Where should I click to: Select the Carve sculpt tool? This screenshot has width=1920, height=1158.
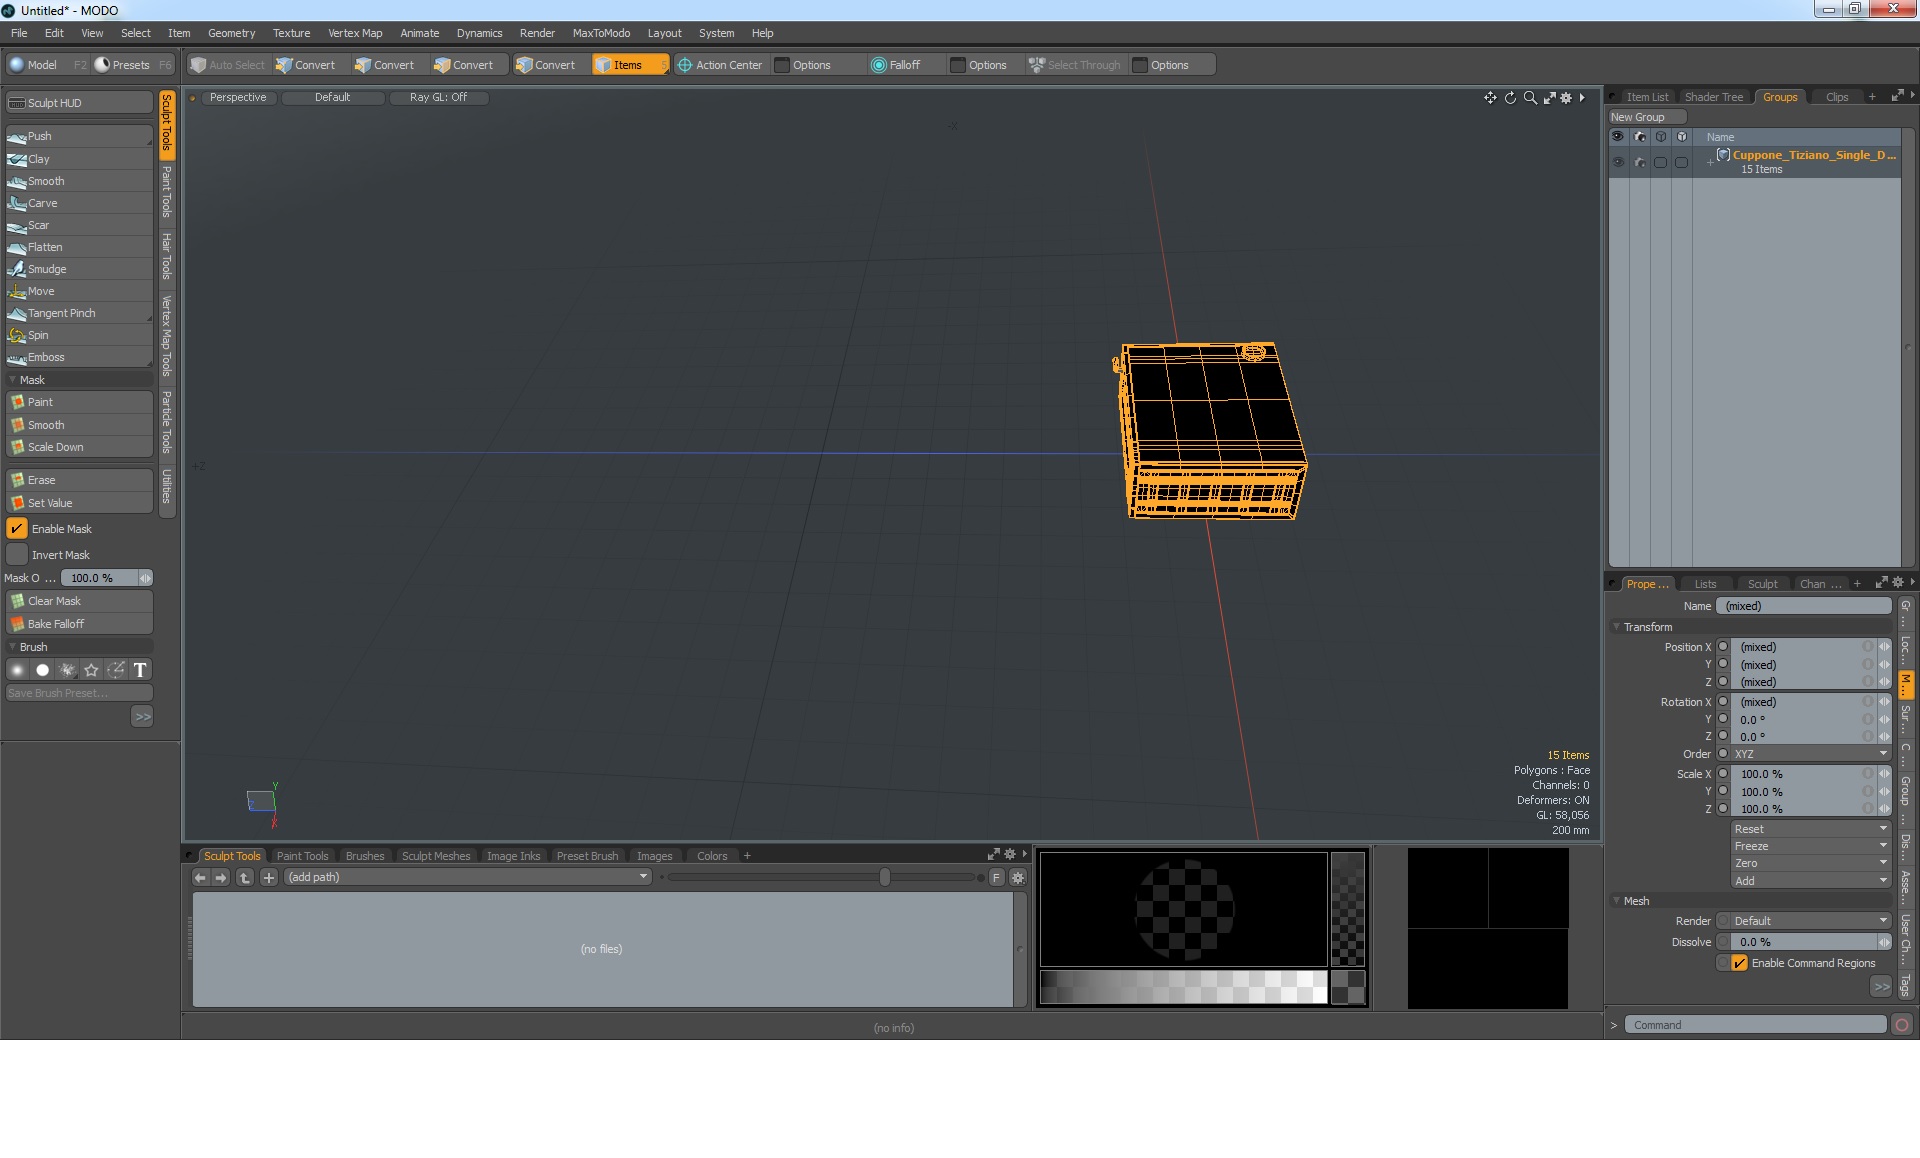coord(79,203)
